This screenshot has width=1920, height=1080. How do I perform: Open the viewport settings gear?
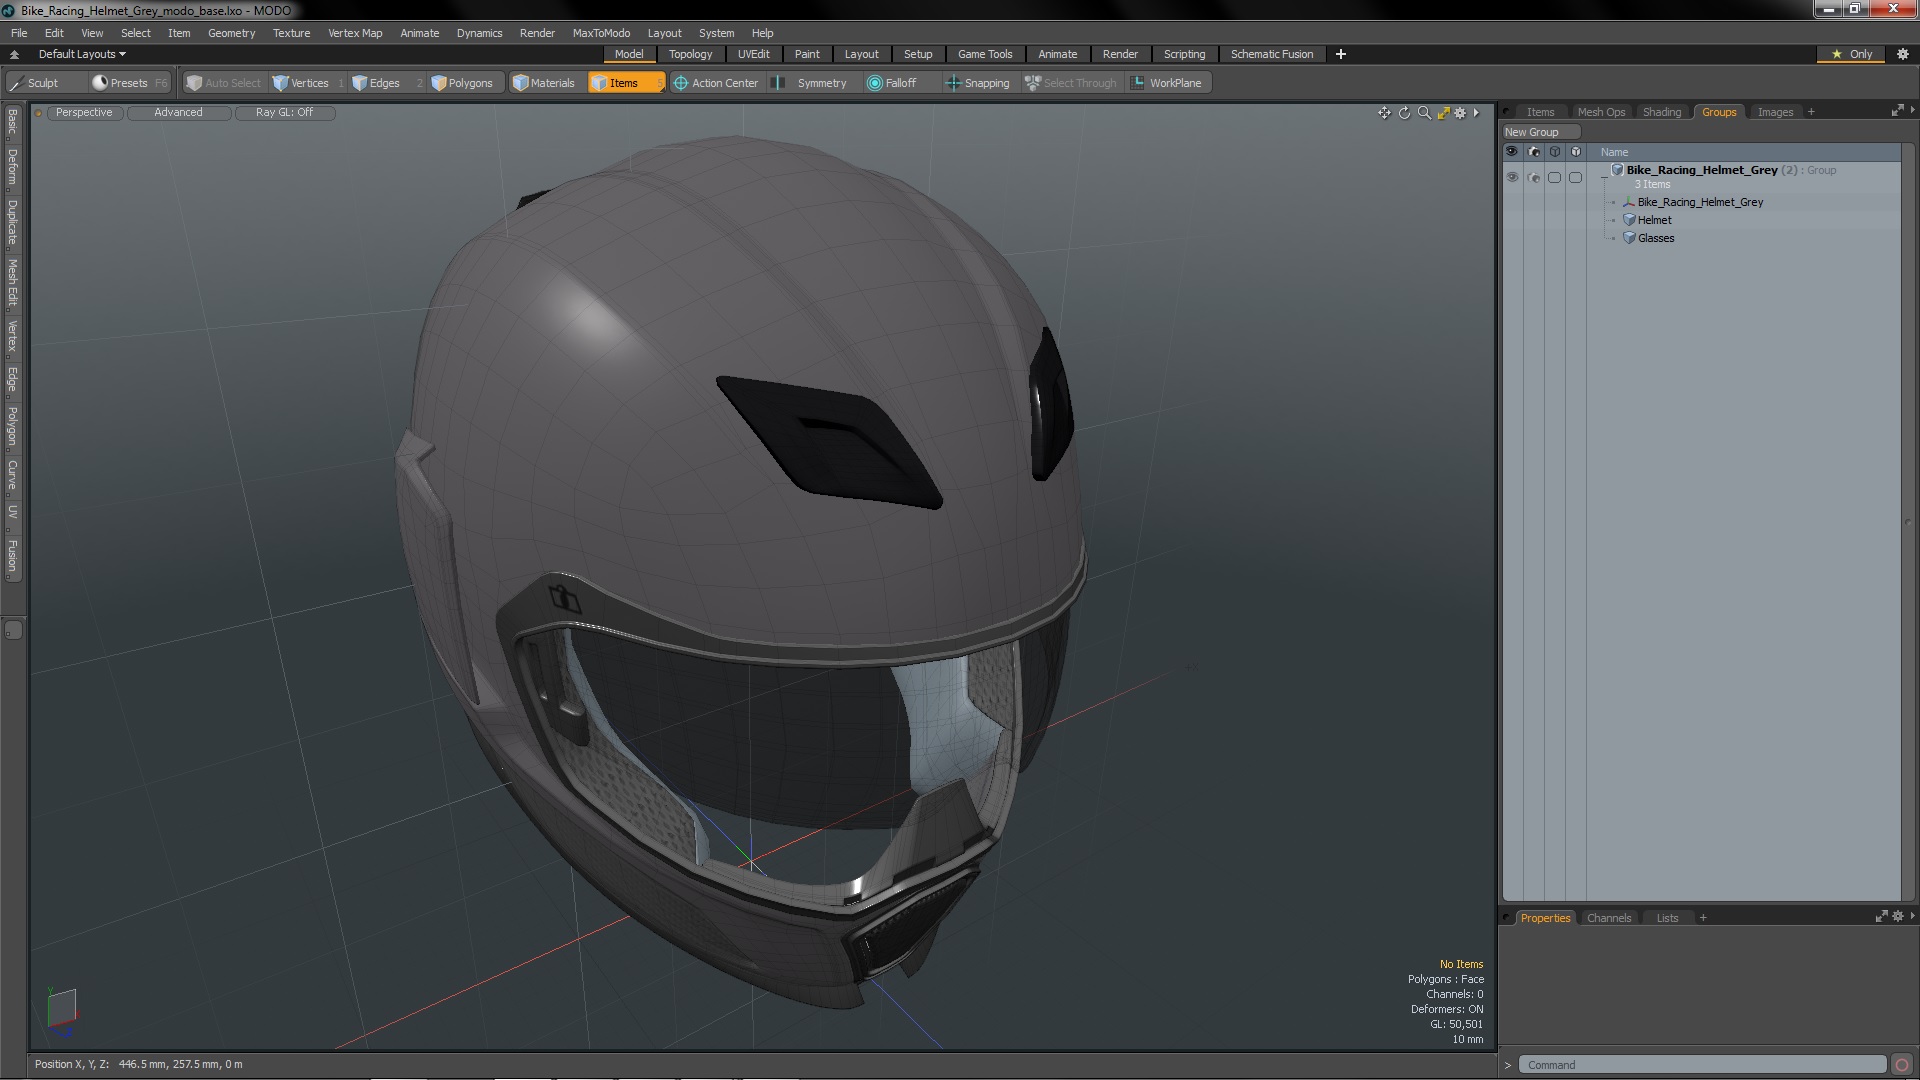1460,113
